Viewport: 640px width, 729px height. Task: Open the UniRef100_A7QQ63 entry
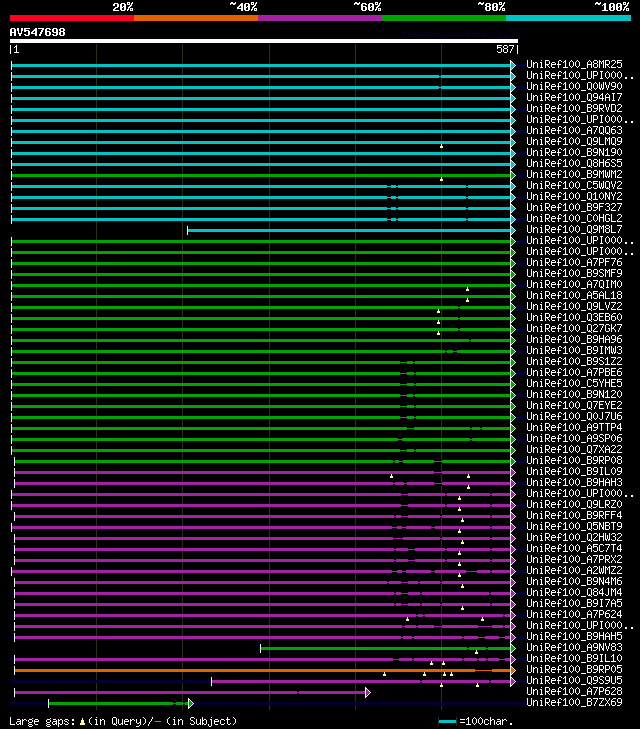(x=574, y=131)
